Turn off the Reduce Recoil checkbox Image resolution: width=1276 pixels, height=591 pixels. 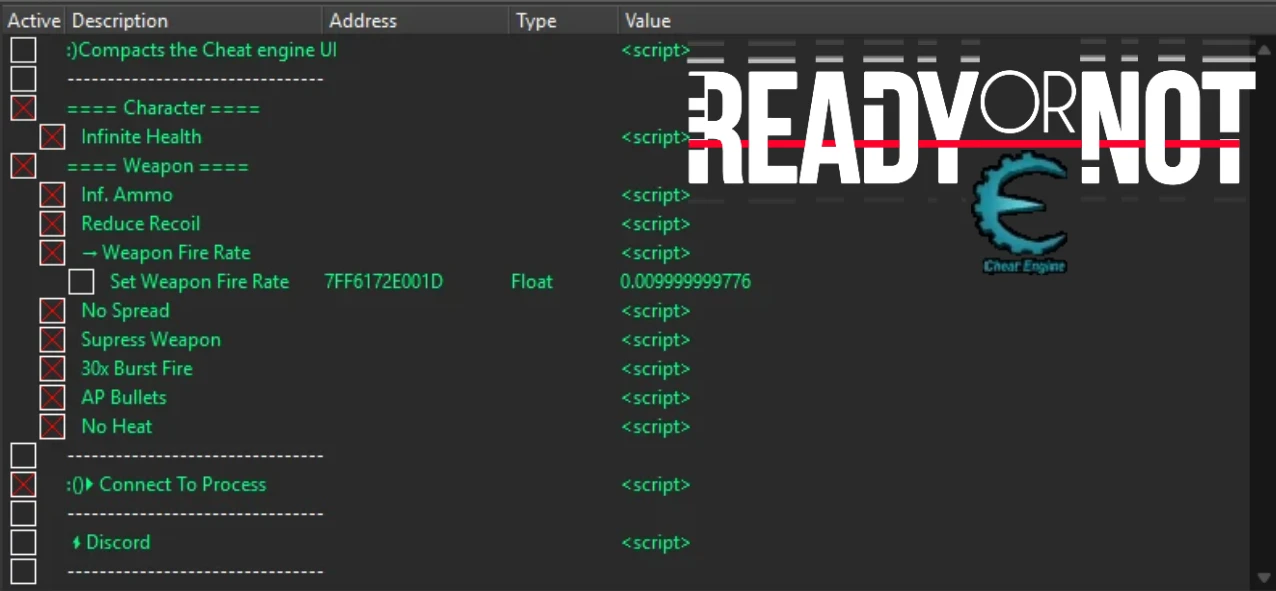[52, 224]
